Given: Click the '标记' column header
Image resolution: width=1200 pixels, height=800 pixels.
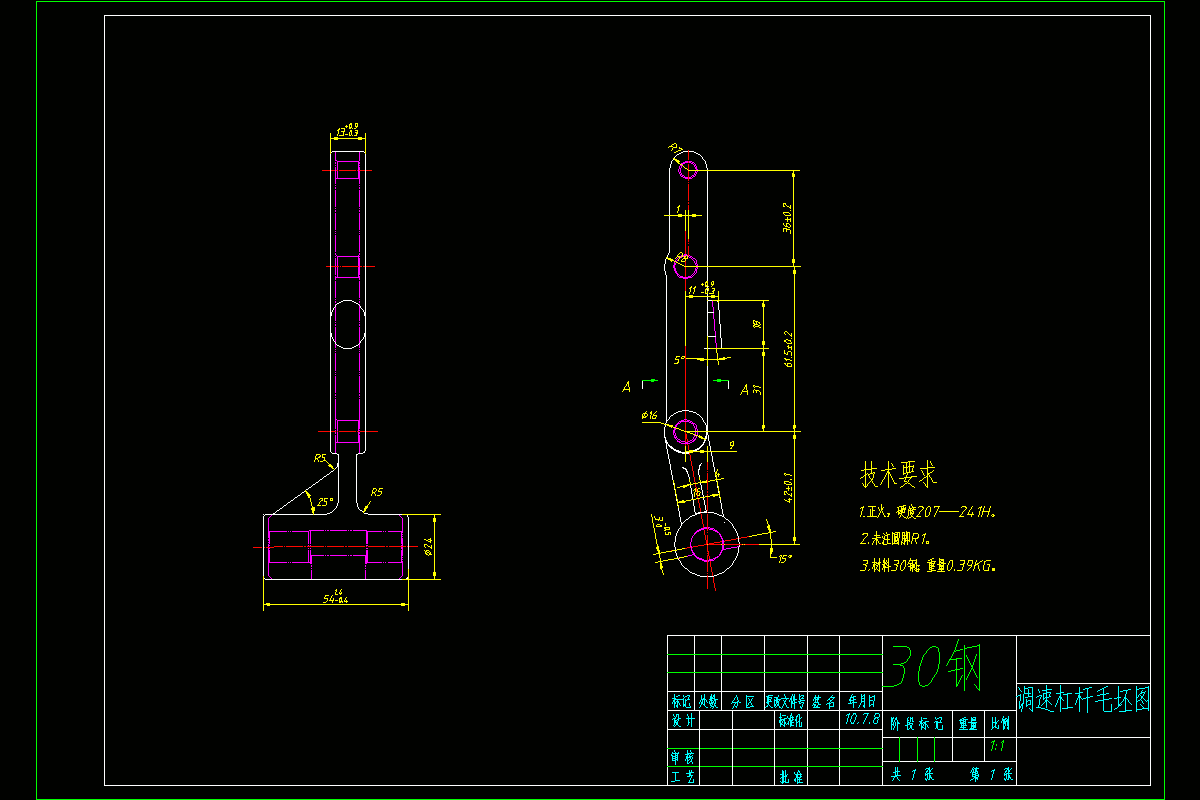Looking at the screenshot, I should click(681, 702).
